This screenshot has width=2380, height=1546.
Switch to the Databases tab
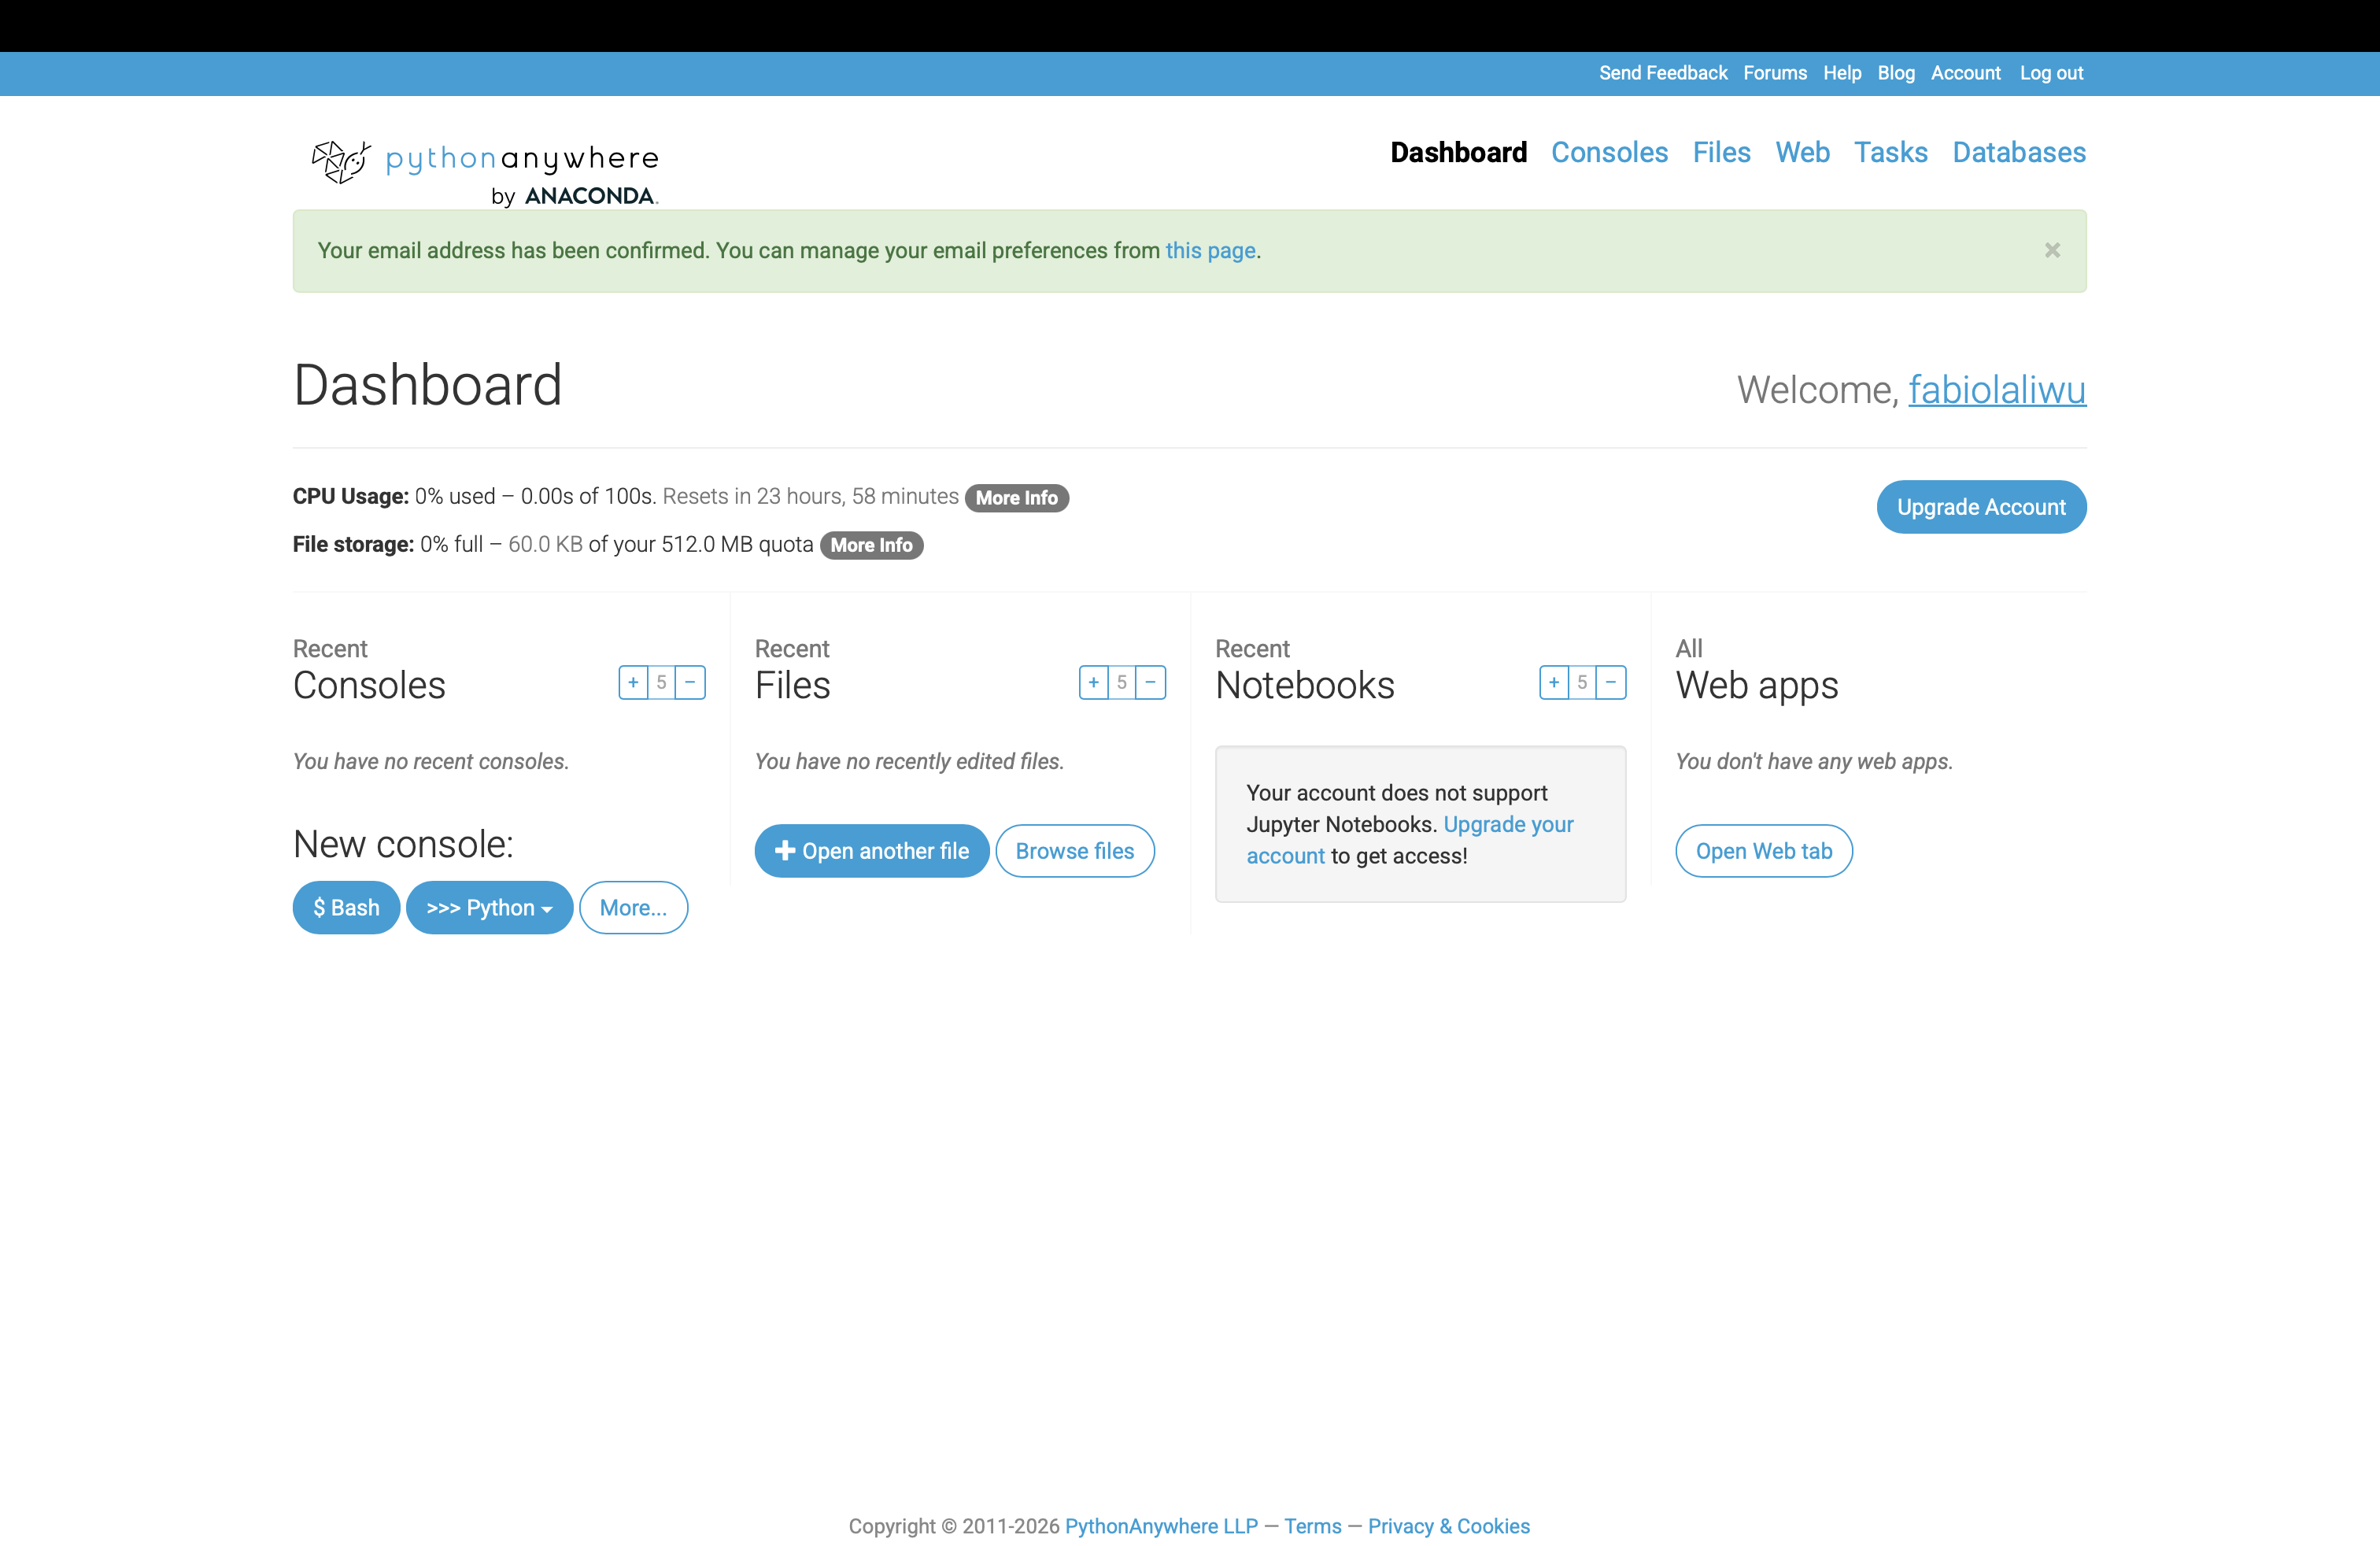coord(2019,152)
